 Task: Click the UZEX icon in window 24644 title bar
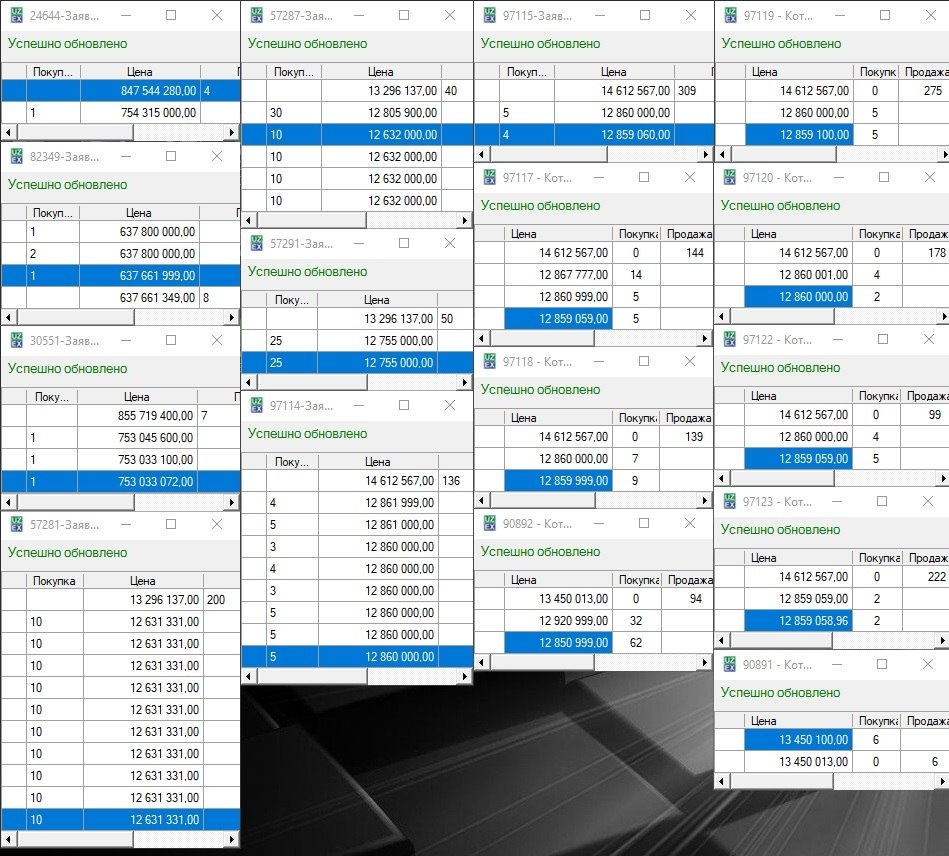pos(15,15)
